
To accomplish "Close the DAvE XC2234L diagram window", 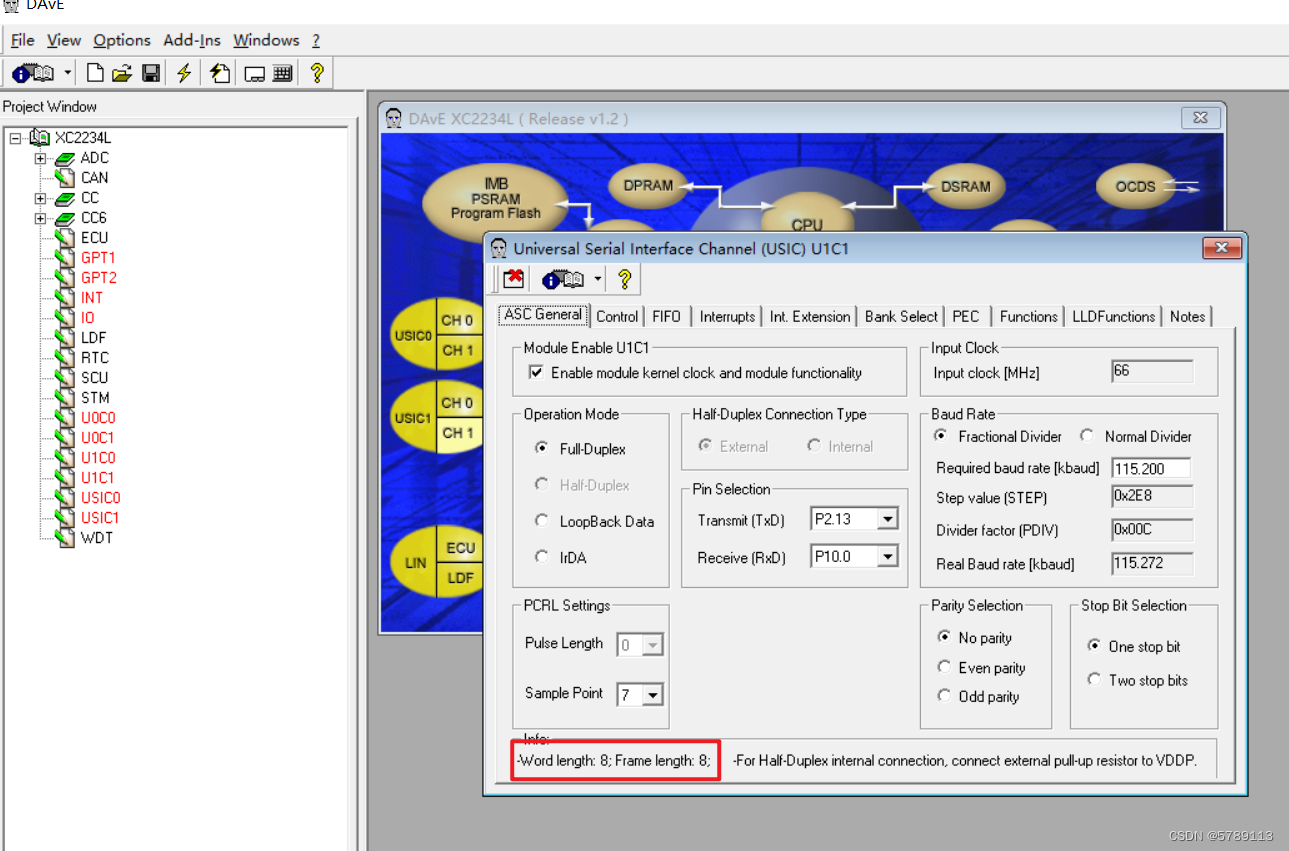I will click(x=1201, y=118).
